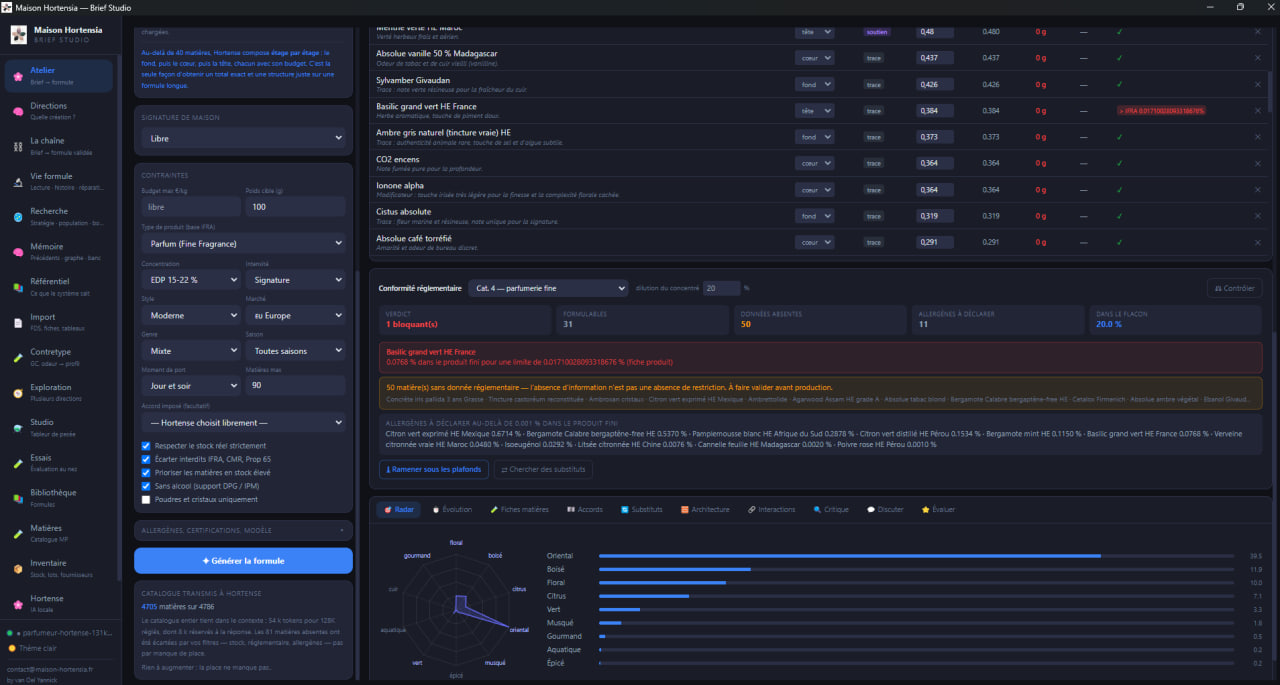Open the Cat. 4 parfumerie fine dropdown

(x=548, y=288)
